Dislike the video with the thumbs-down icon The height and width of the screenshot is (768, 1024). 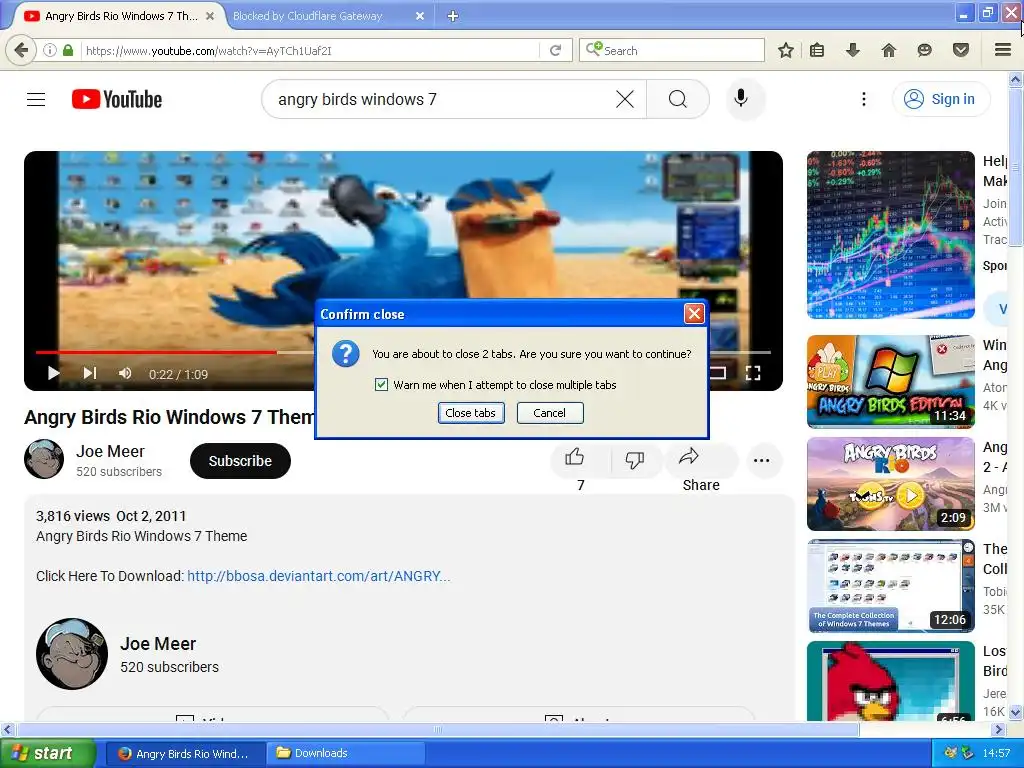[635, 460]
